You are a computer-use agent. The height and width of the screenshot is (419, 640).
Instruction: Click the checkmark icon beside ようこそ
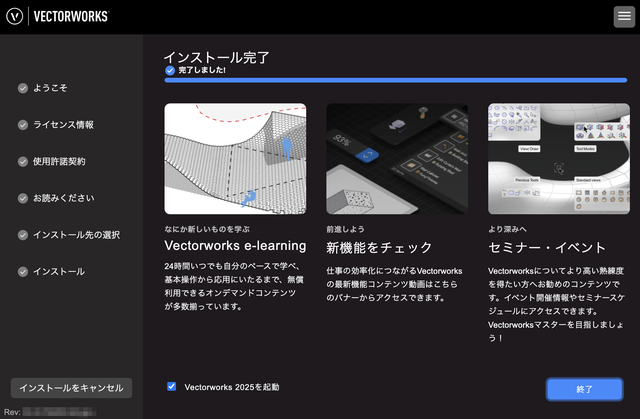pos(23,88)
